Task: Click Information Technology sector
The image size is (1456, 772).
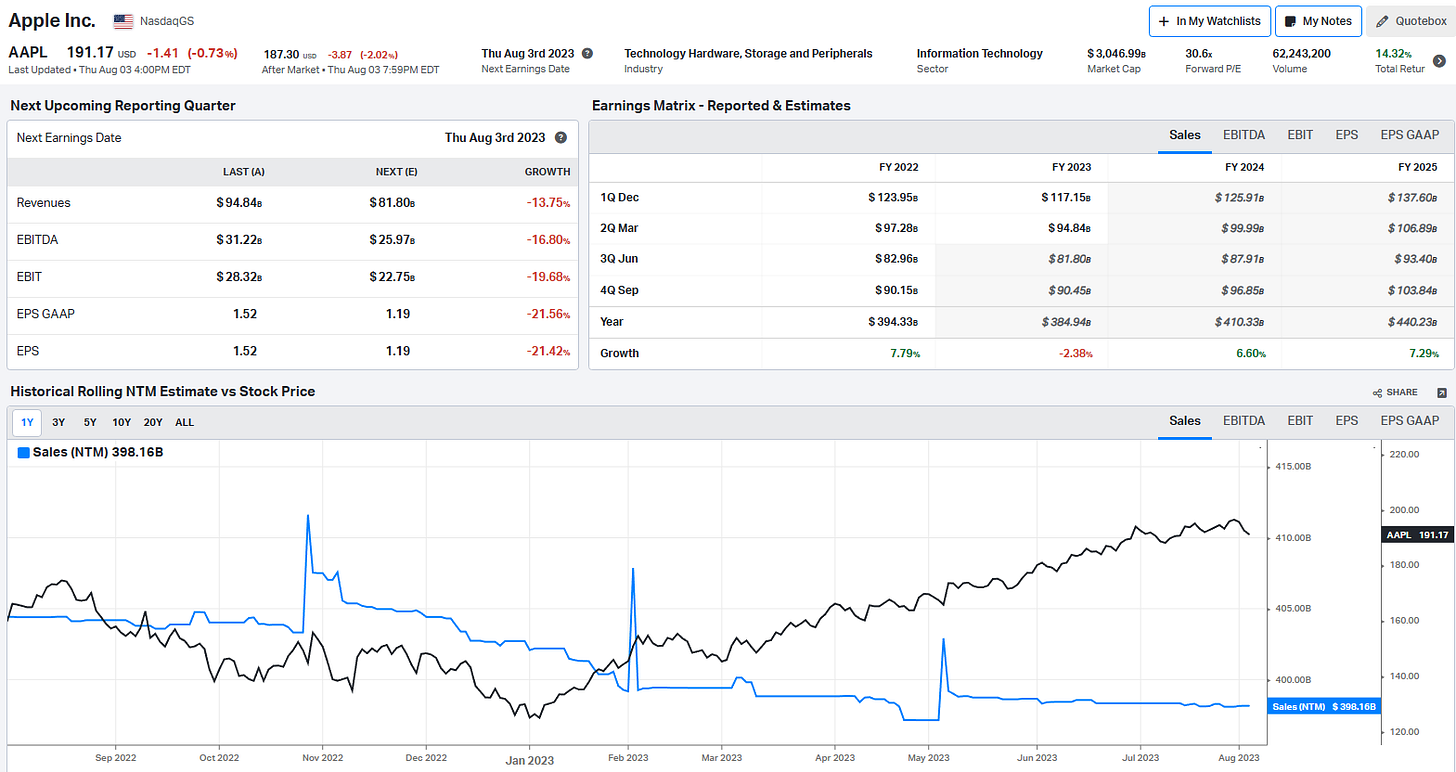Action: coord(980,53)
